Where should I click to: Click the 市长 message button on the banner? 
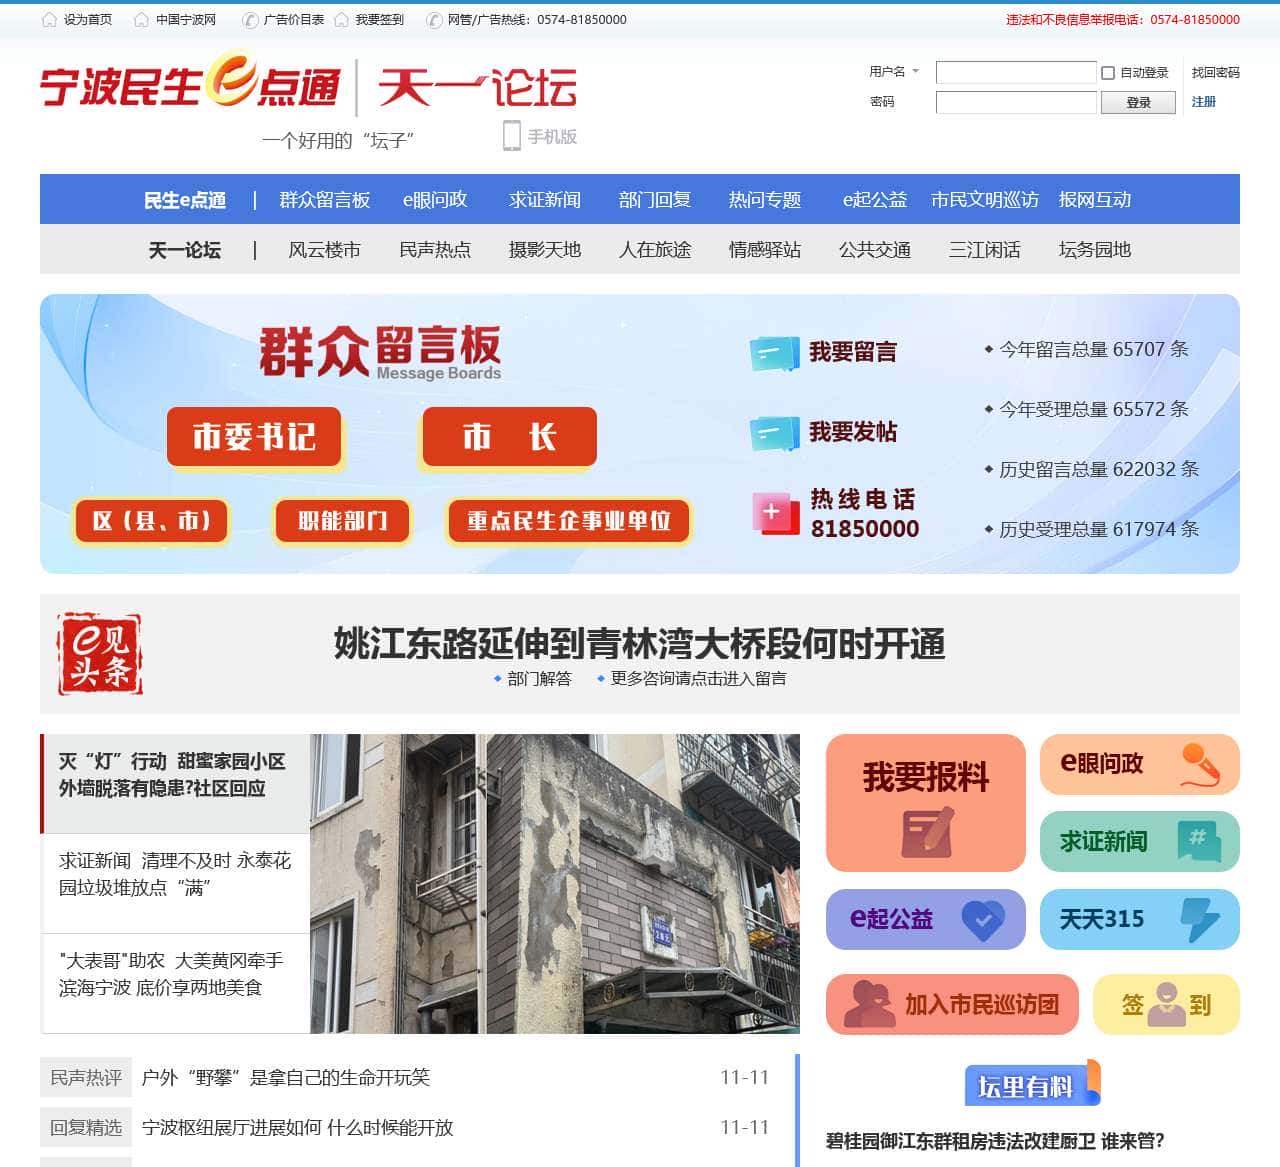pos(508,436)
